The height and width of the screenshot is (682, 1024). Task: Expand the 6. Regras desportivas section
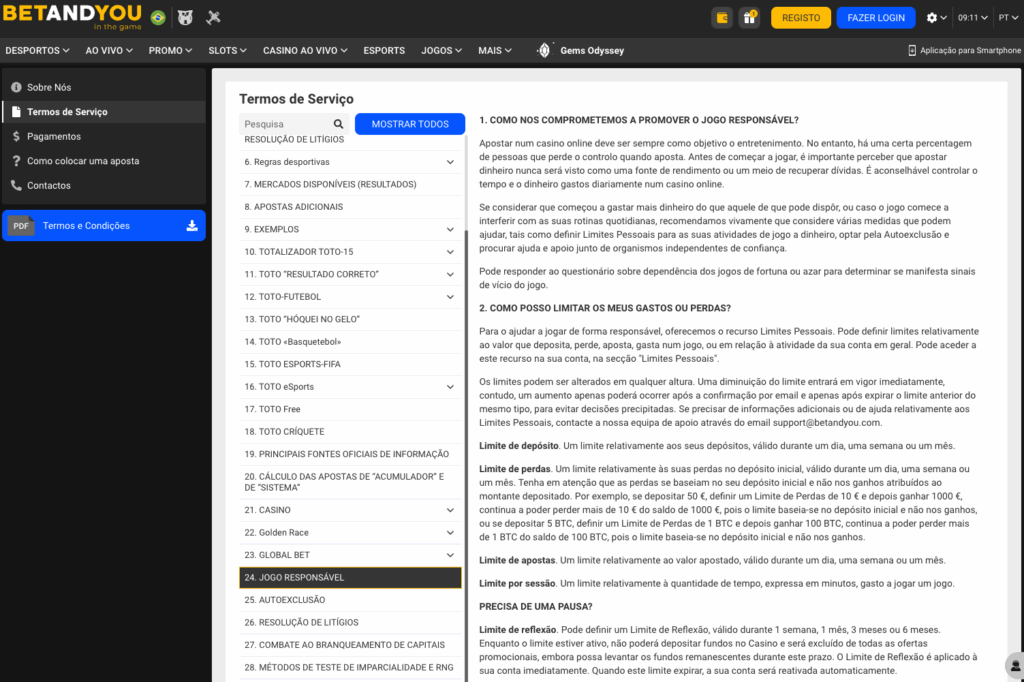350,162
